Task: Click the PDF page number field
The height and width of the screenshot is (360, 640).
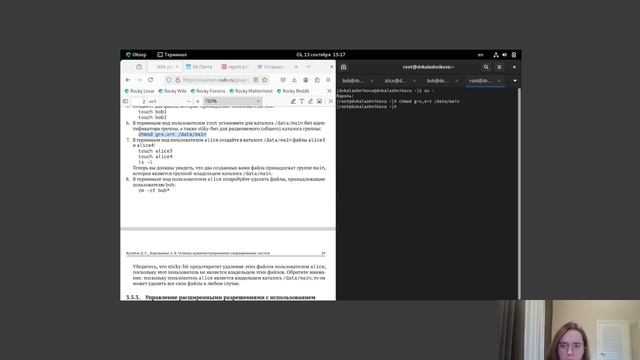Action: pyautogui.click(x=139, y=101)
